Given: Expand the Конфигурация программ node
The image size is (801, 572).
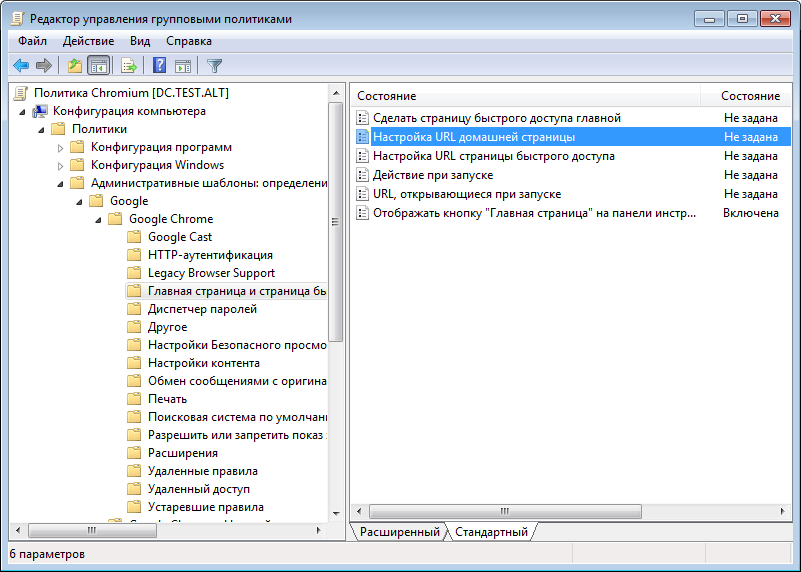Looking at the screenshot, I should [x=60, y=147].
